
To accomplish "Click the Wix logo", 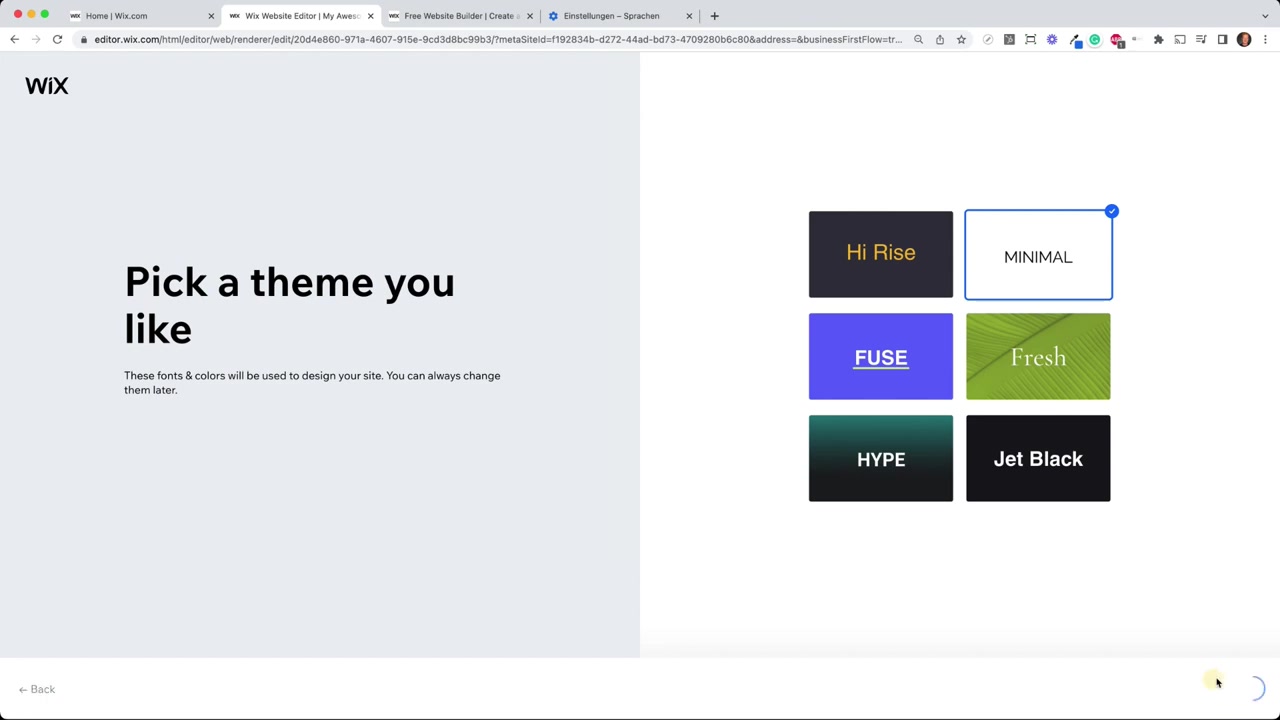I will (47, 86).
